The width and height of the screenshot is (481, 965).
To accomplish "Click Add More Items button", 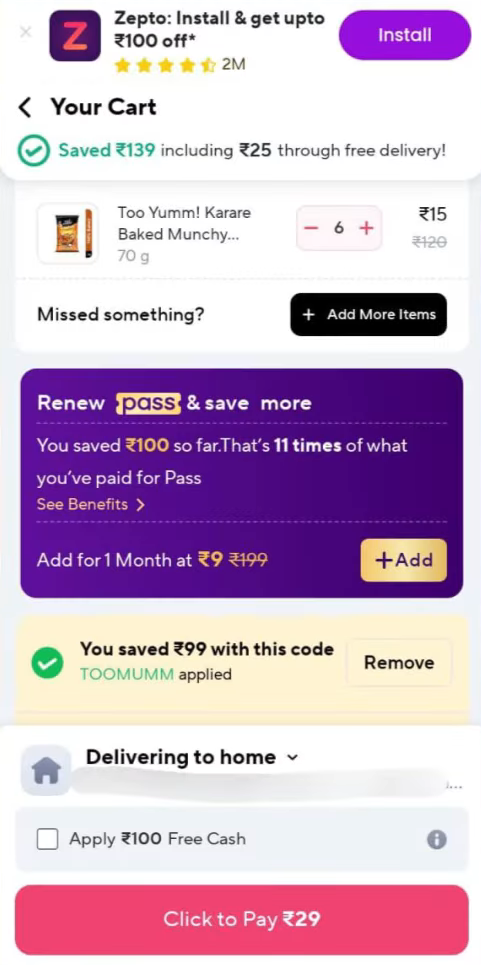I will click(368, 314).
